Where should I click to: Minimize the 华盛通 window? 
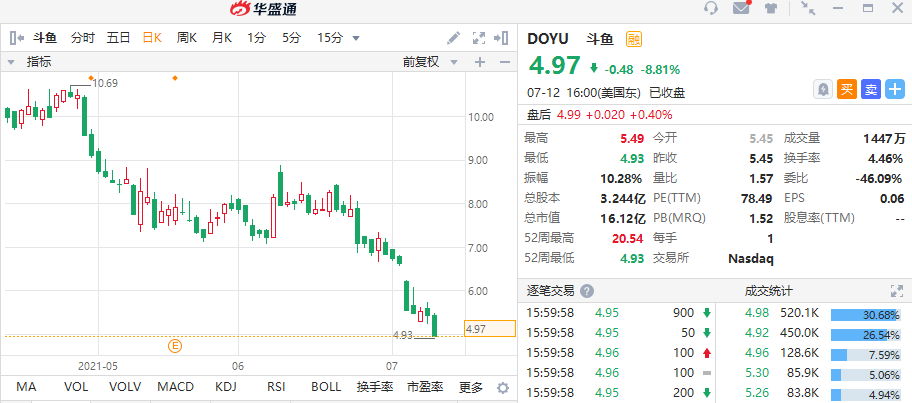(x=838, y=8)
